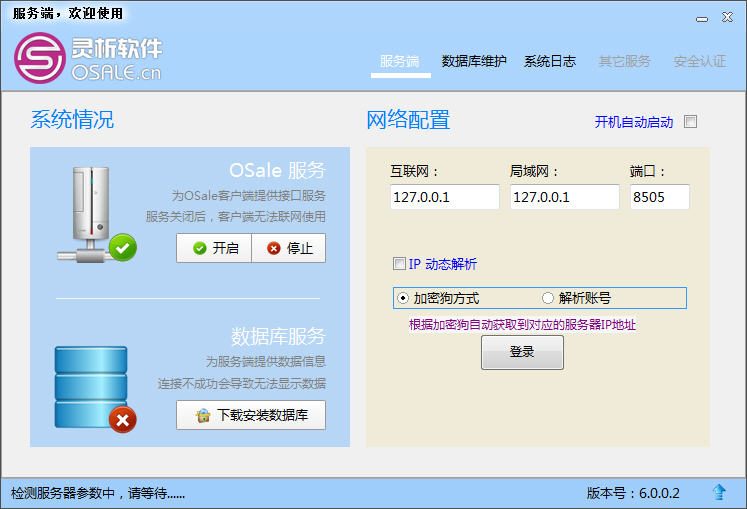Select the 加密狗方式 radio option

[403, 298]
